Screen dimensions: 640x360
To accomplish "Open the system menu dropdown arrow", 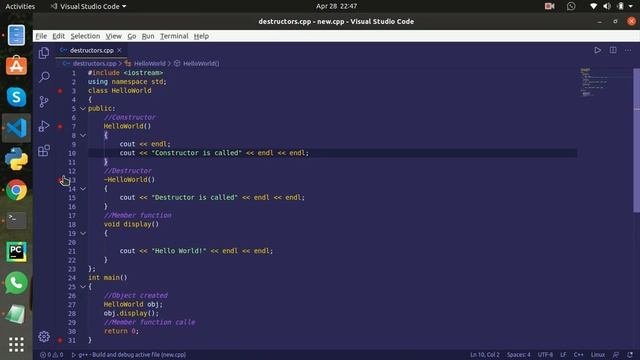I will (x=630, y=6).
